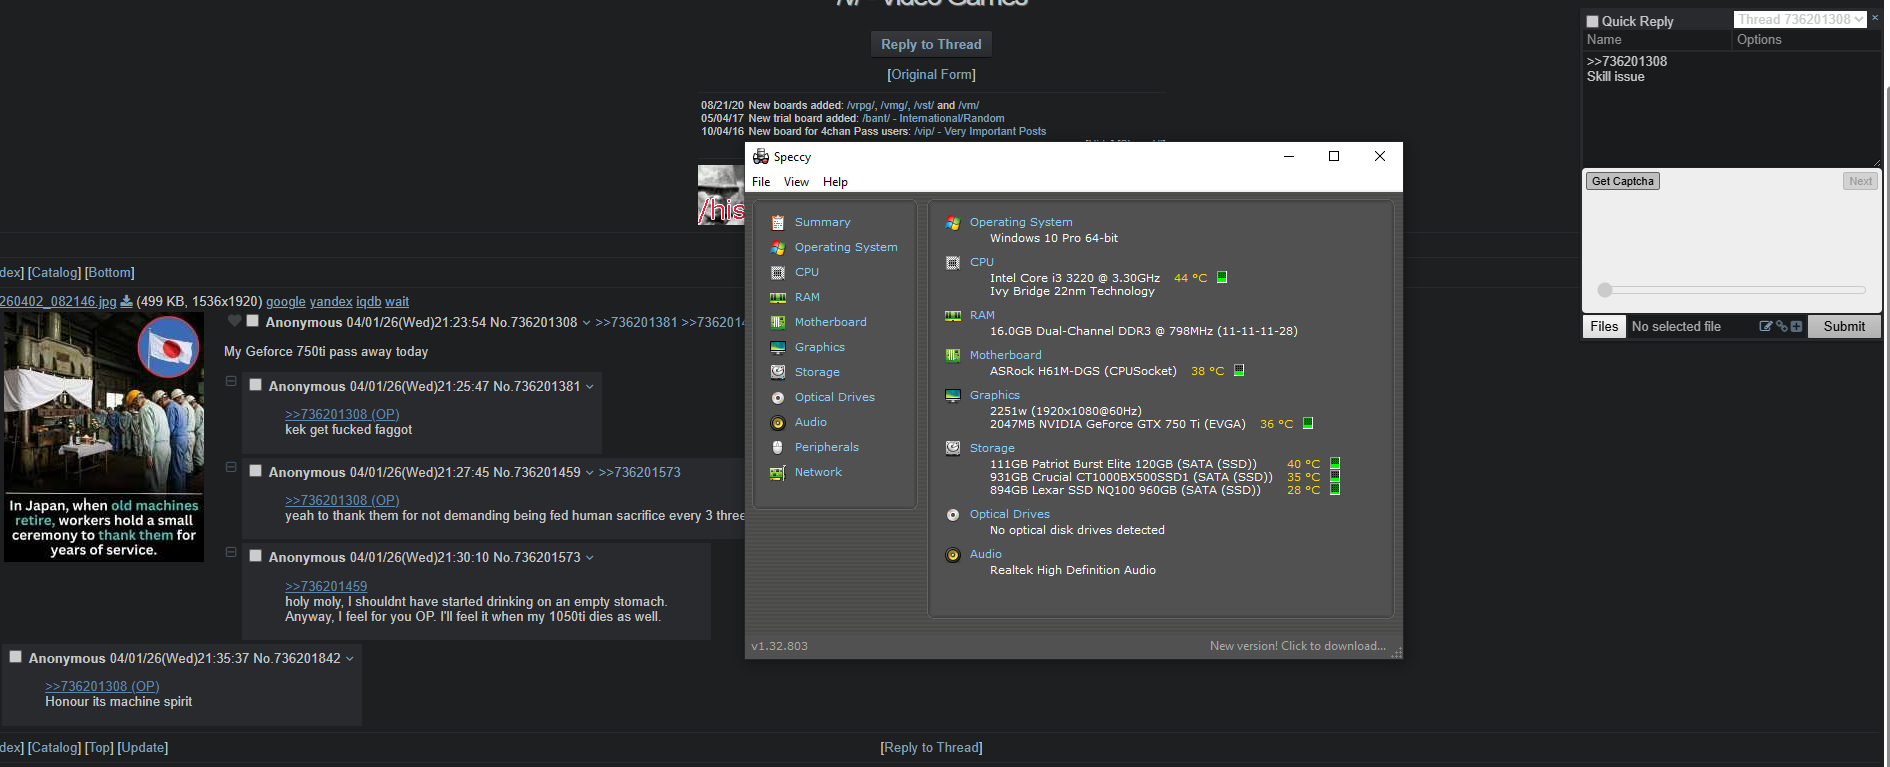Select RAM in the Speccy sidebar
Viewport: 1890px width, 767px height.
(x=807, y=297)
